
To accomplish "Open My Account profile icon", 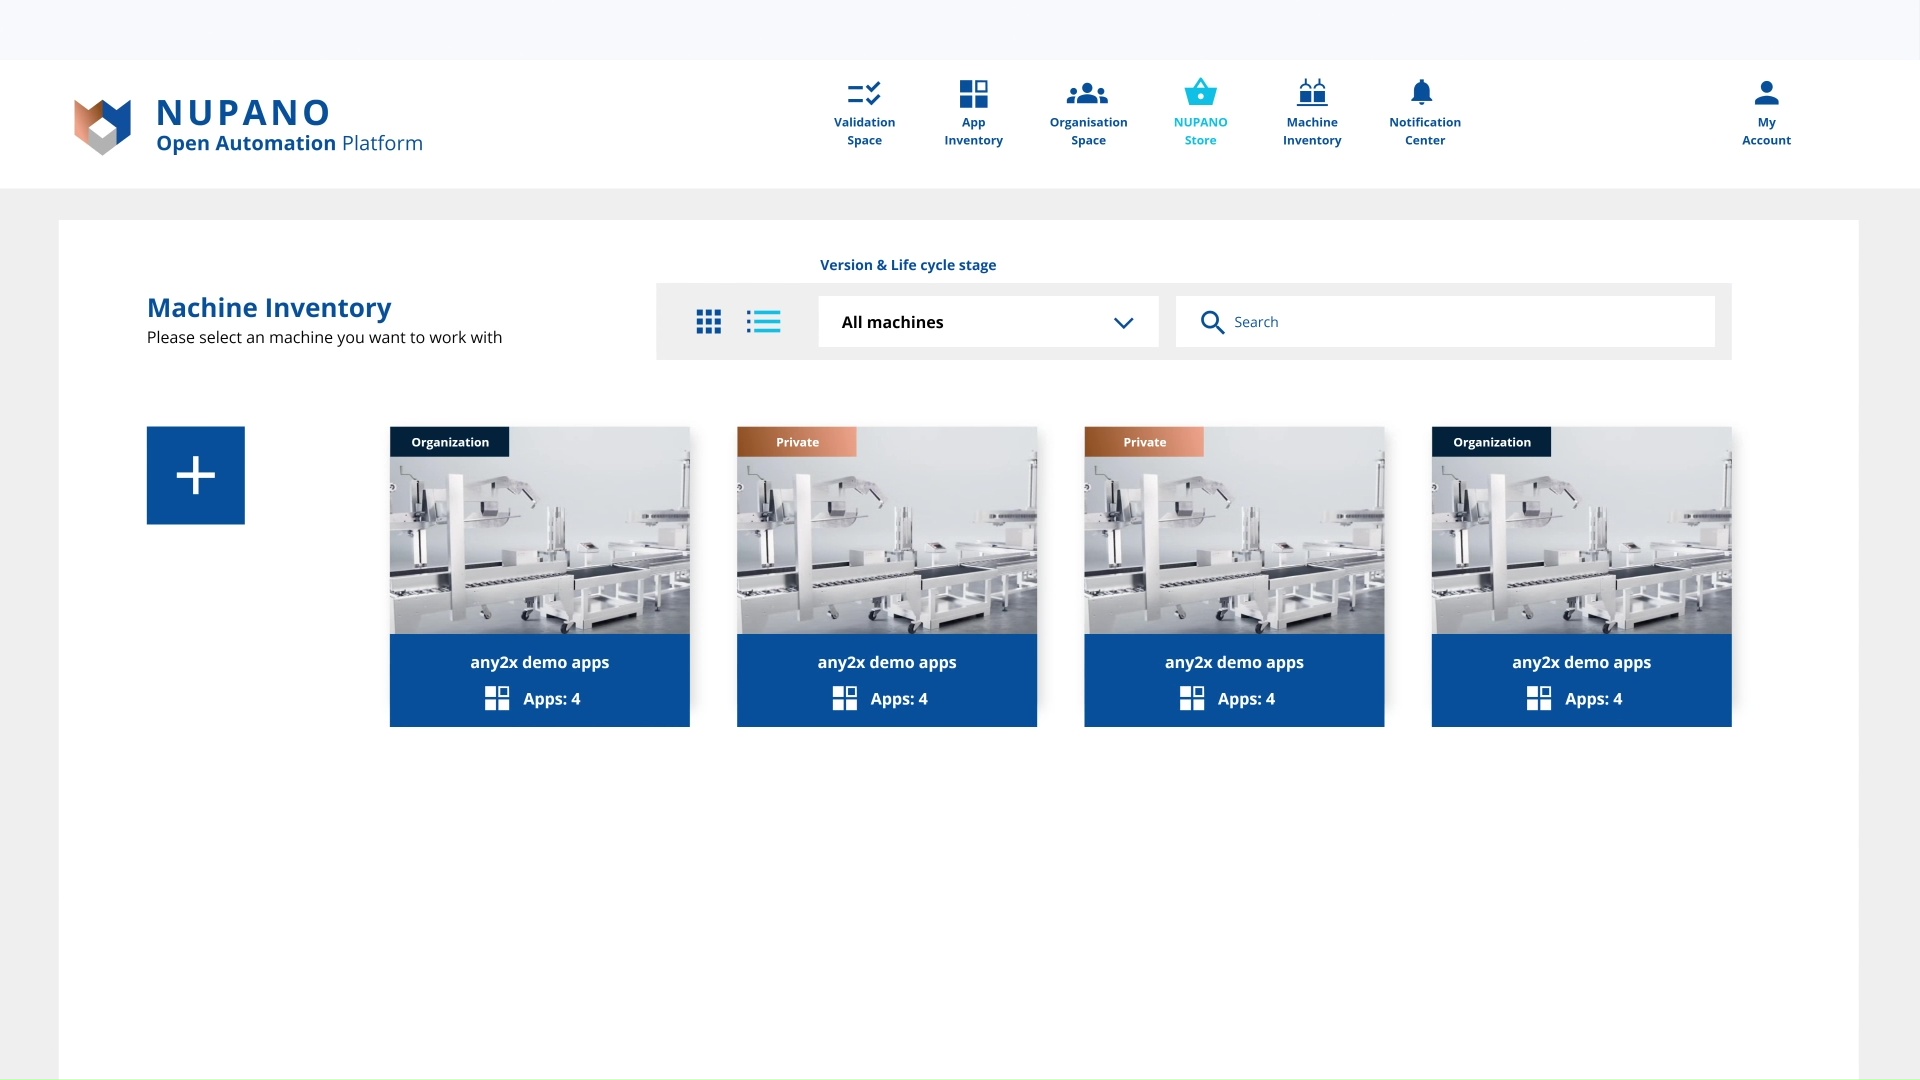I will pos(1766,93).
